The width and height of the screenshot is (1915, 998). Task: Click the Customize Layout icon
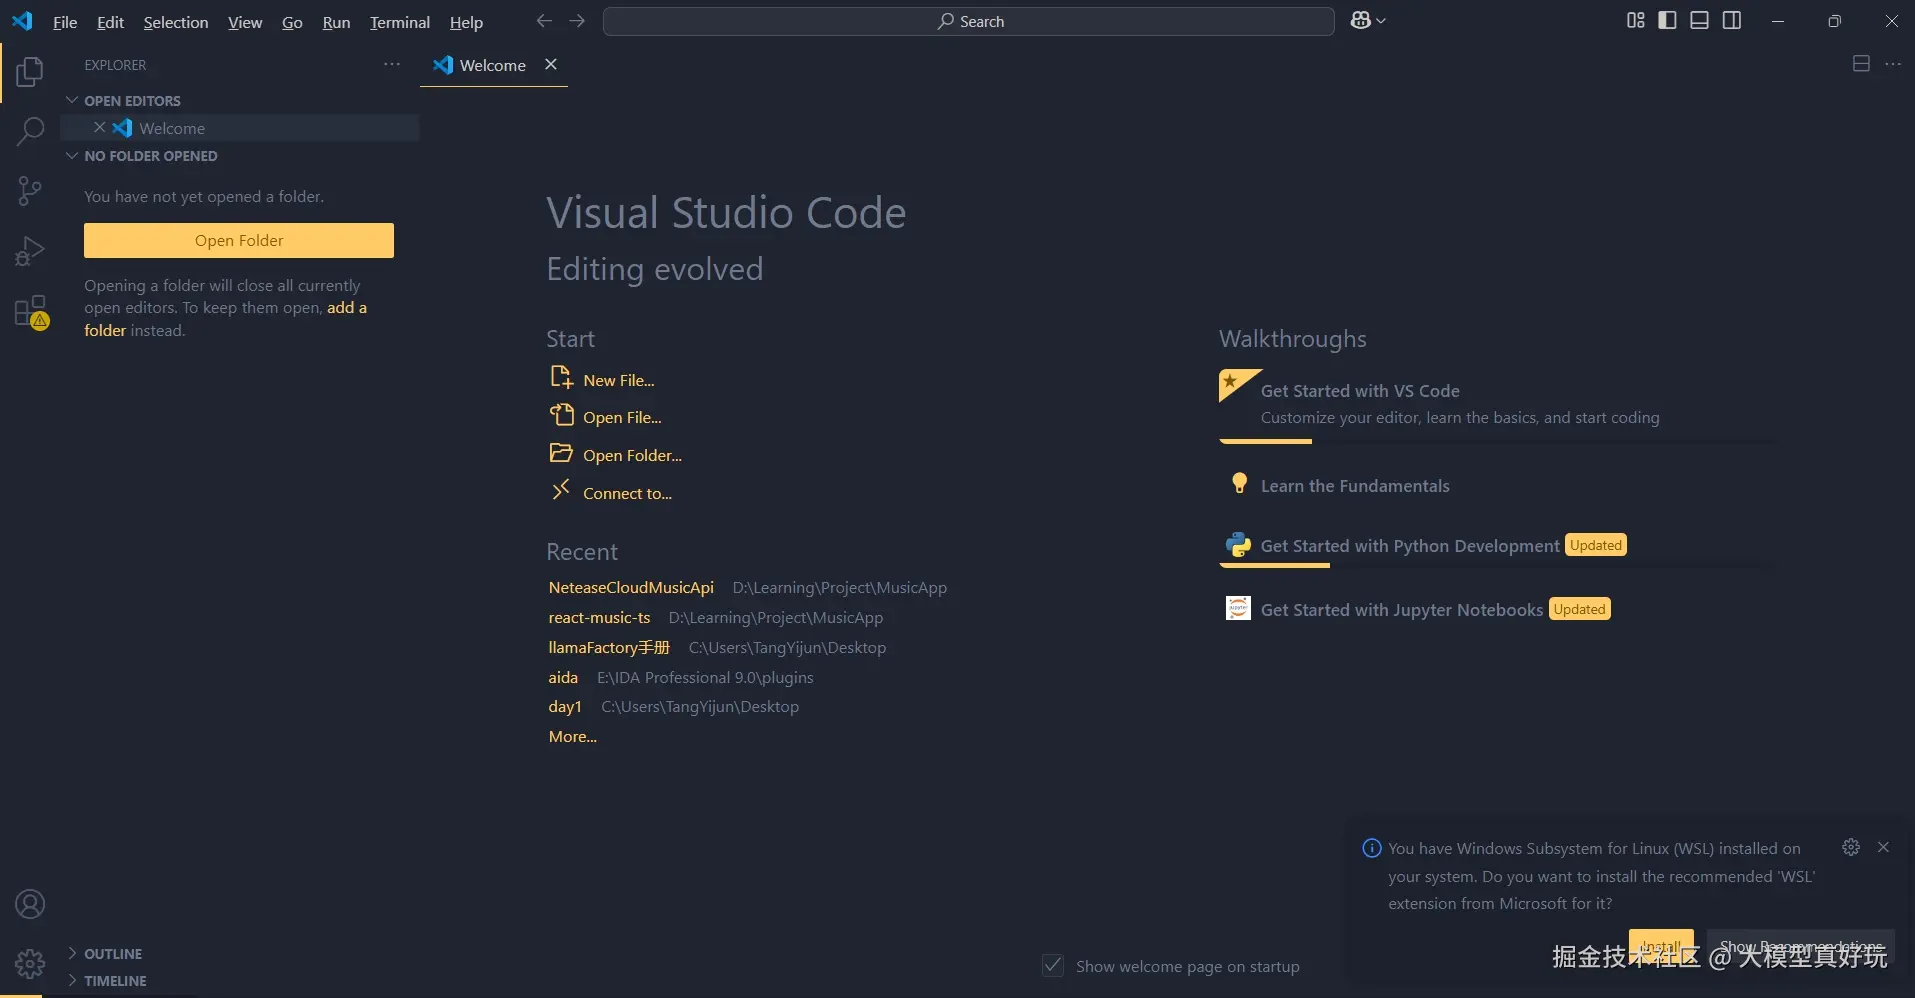[x=1635, y=21]
